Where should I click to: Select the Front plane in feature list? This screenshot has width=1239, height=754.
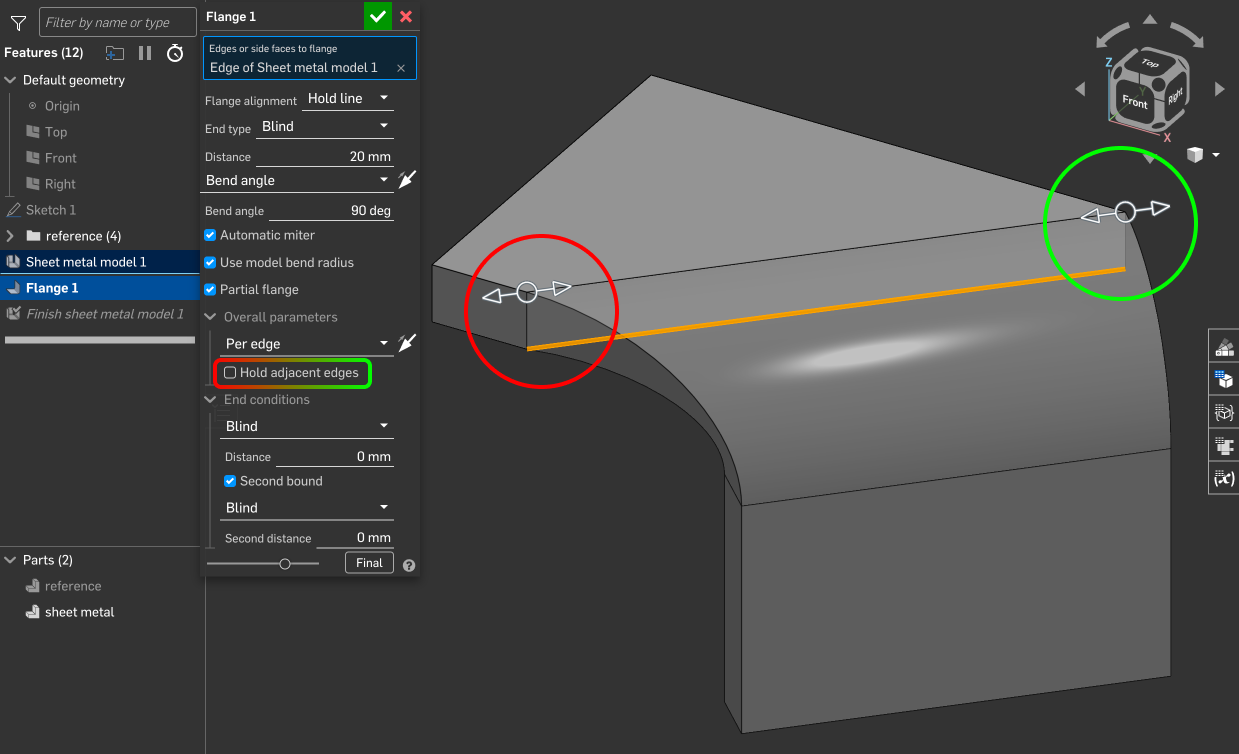click(x=60, y=158)
